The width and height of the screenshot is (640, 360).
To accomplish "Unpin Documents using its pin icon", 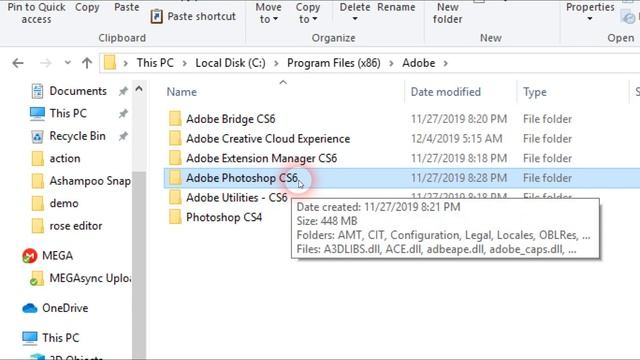I will (123, 91).
